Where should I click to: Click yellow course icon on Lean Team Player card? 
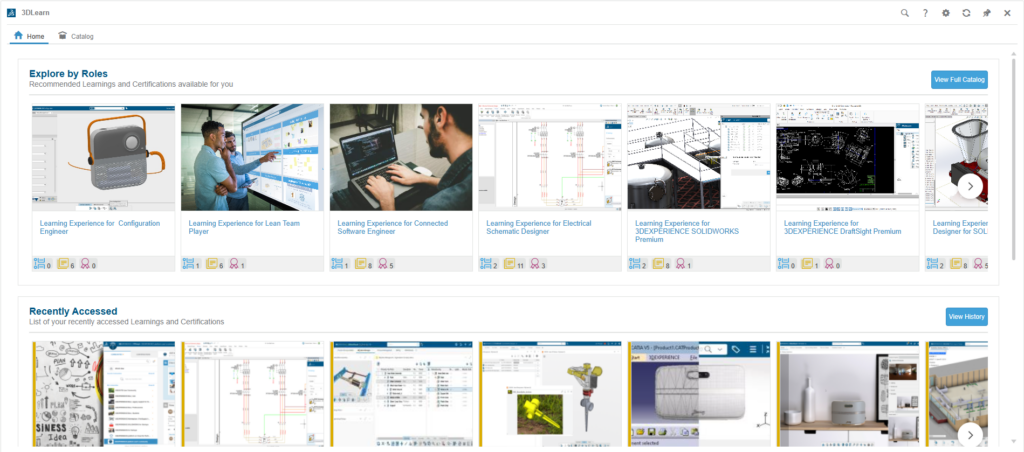(212, 264)
